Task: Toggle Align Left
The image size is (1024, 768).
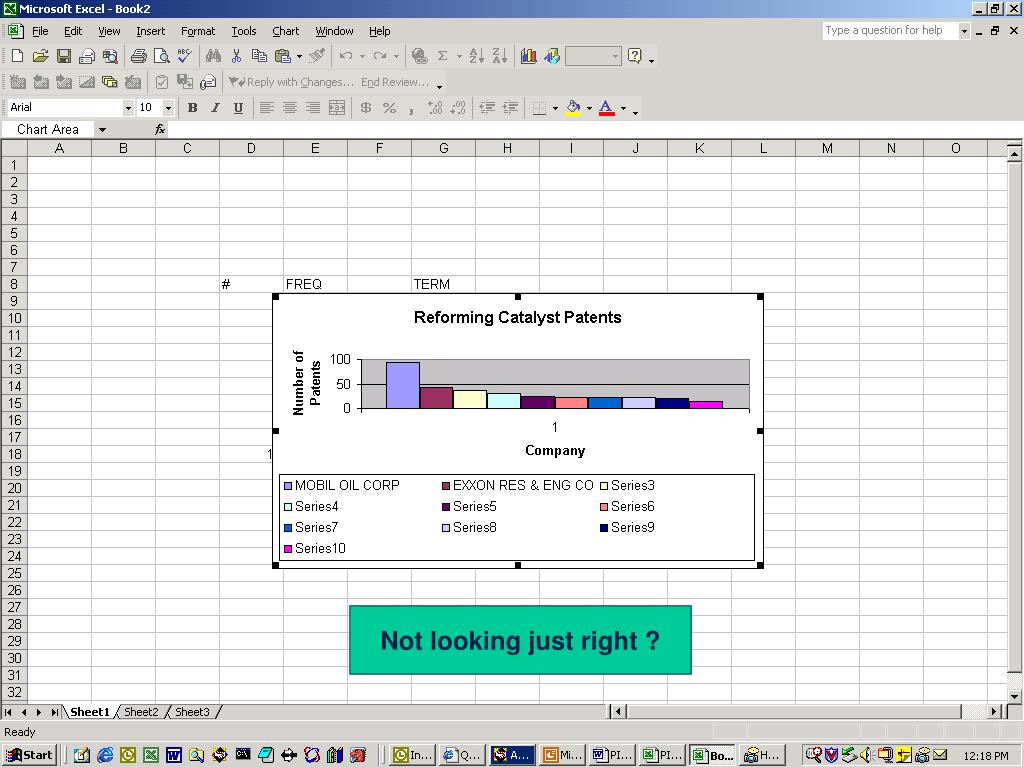Action: pyautogui.click(x=266, y=108)
